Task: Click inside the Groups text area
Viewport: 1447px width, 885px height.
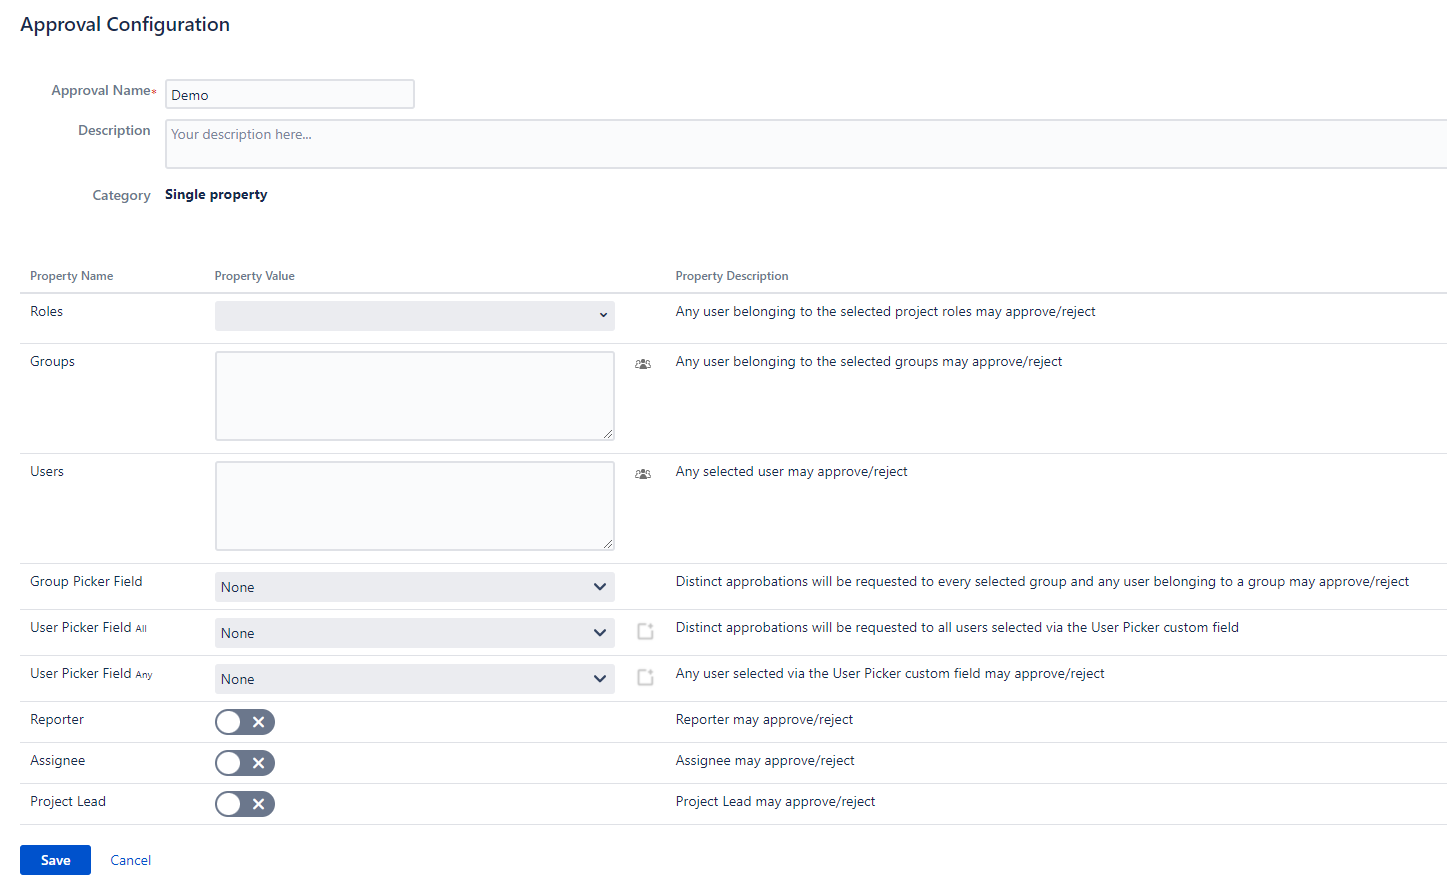Action: [x=414, y=395]
